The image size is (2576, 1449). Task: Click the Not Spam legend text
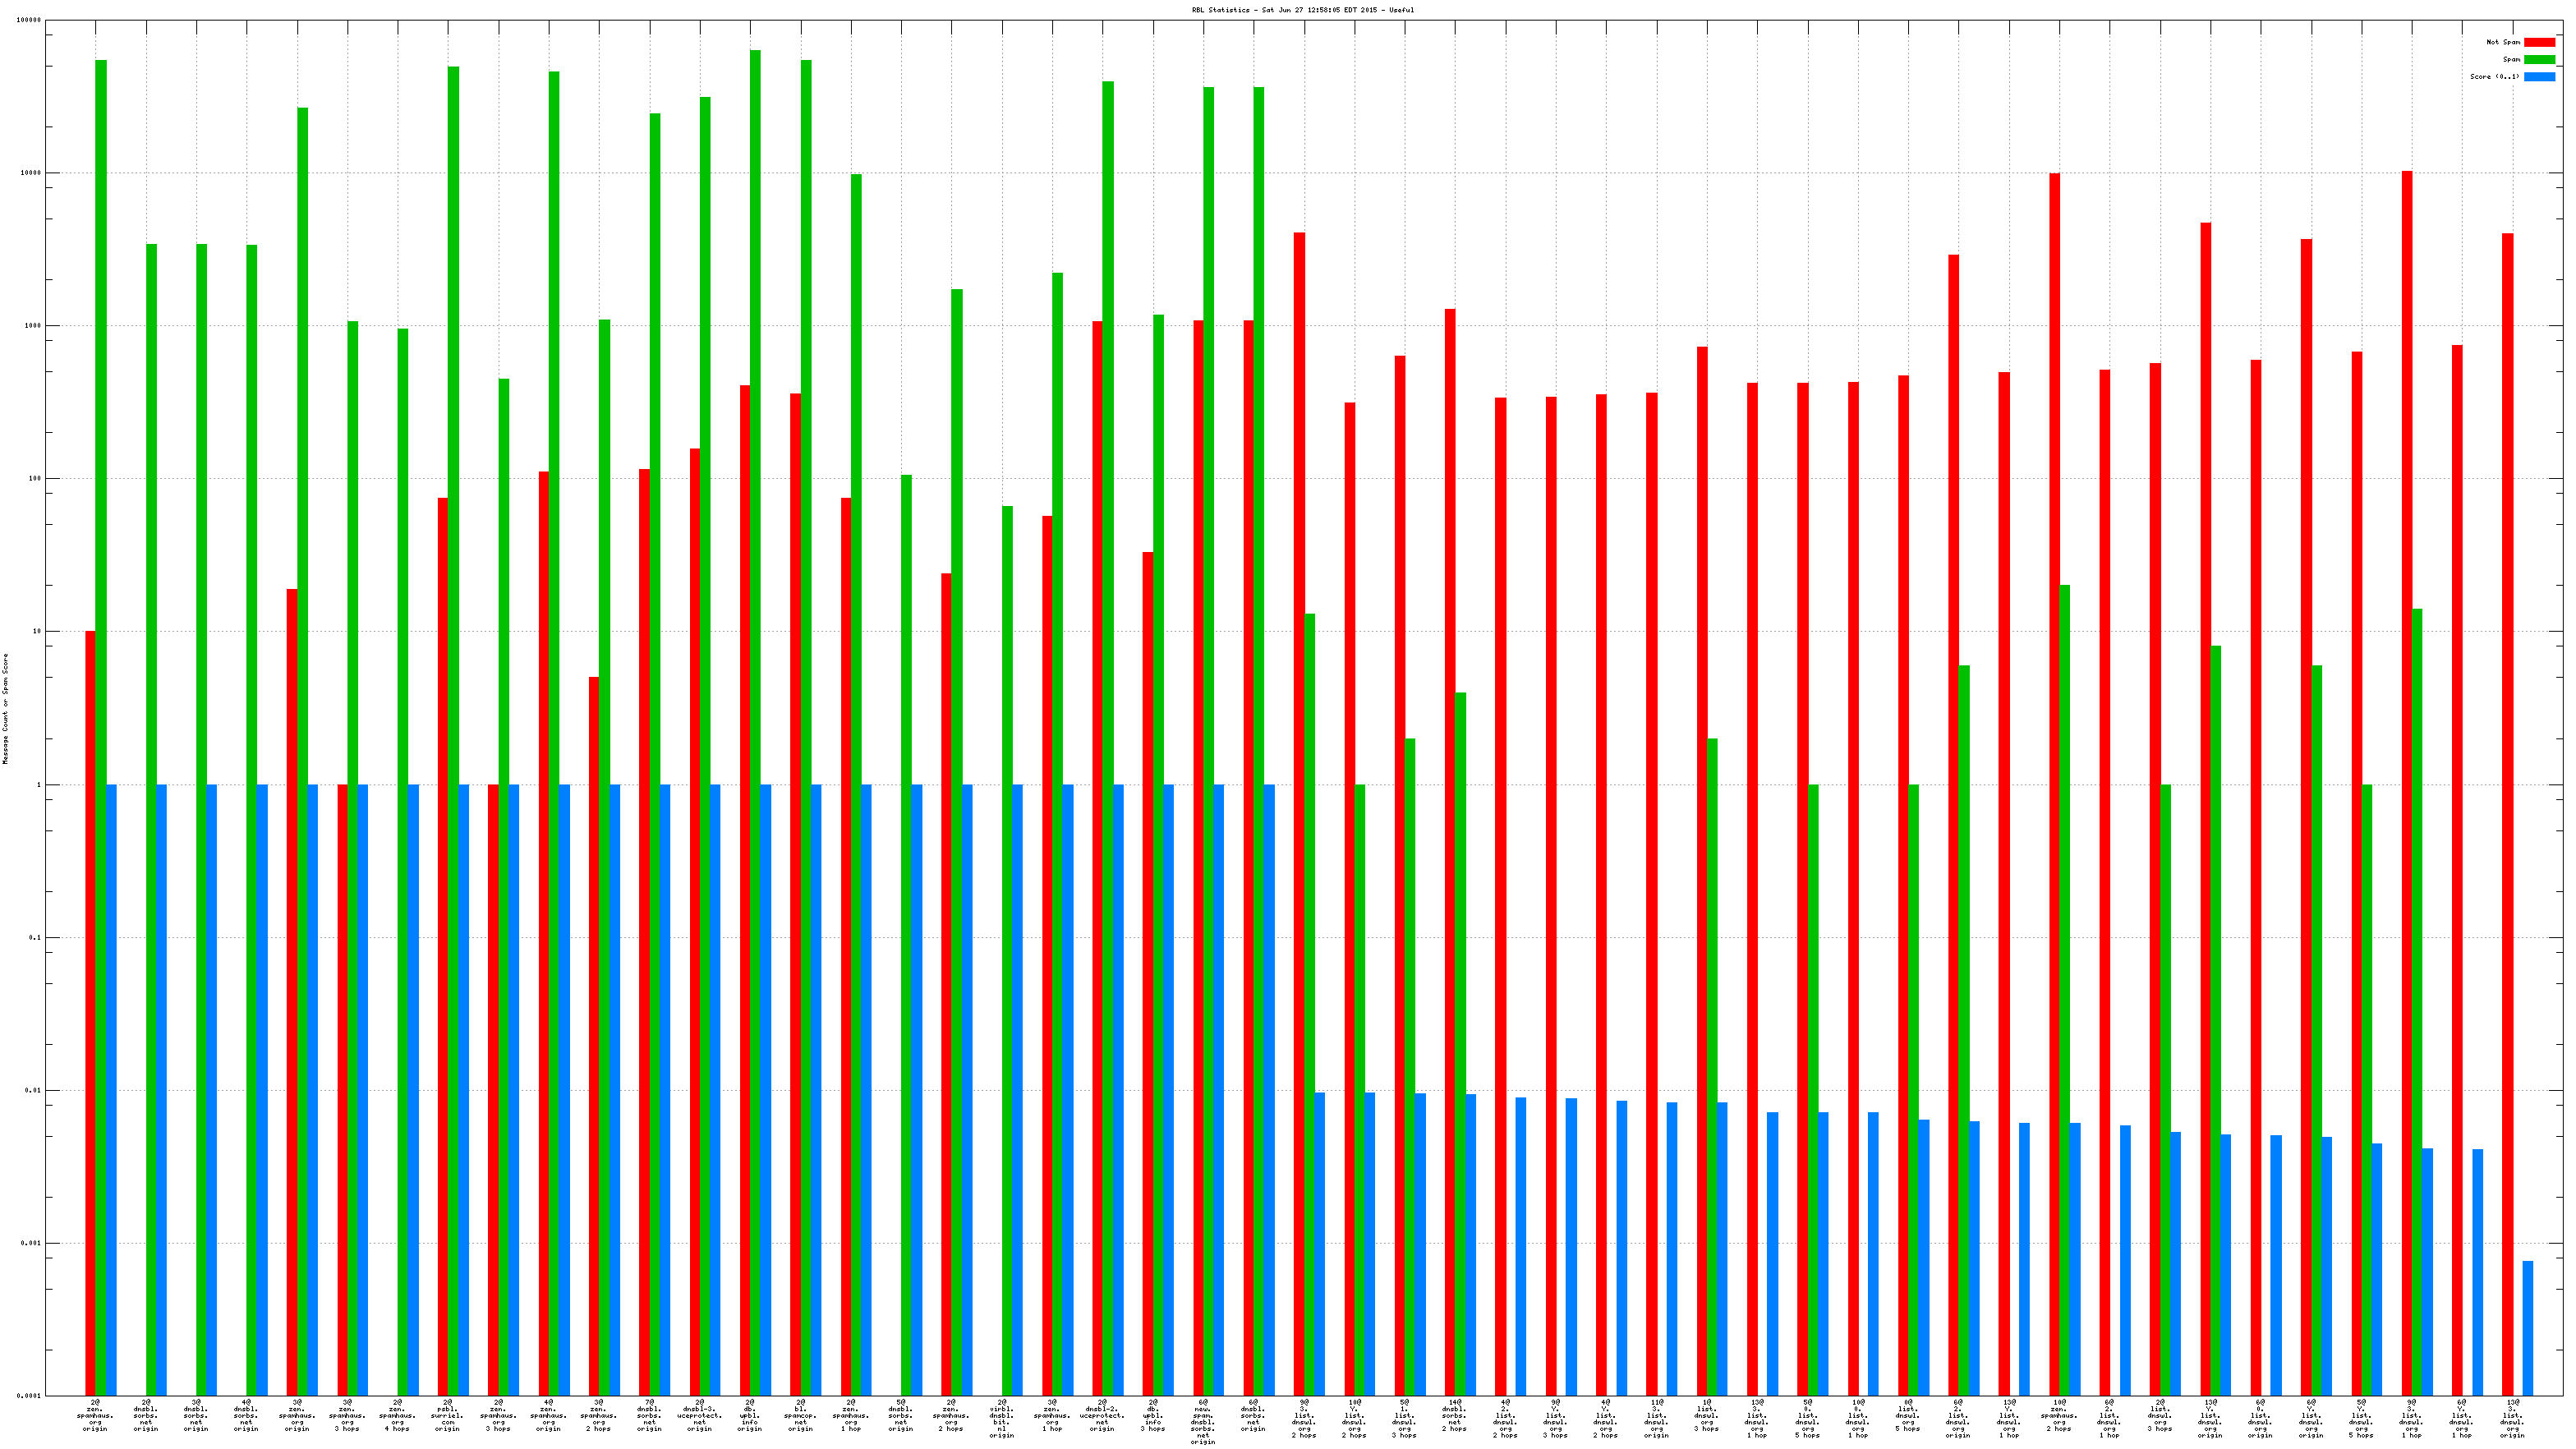tap(2503, 42)
